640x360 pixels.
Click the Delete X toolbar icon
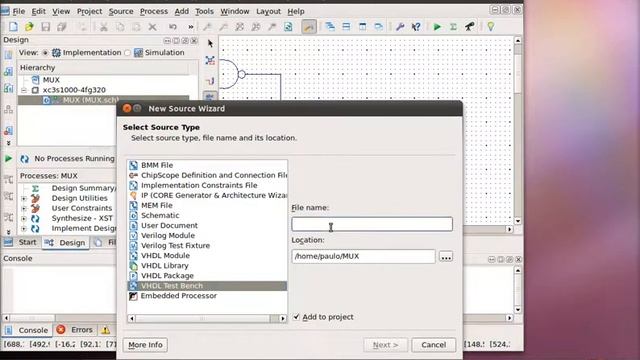(x=152, y=27)
